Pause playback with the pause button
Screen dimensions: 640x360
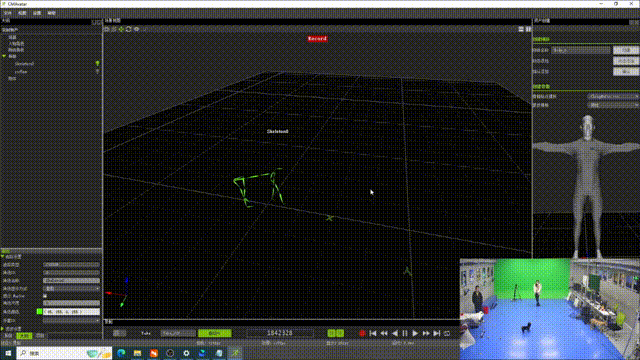[405, 333]
